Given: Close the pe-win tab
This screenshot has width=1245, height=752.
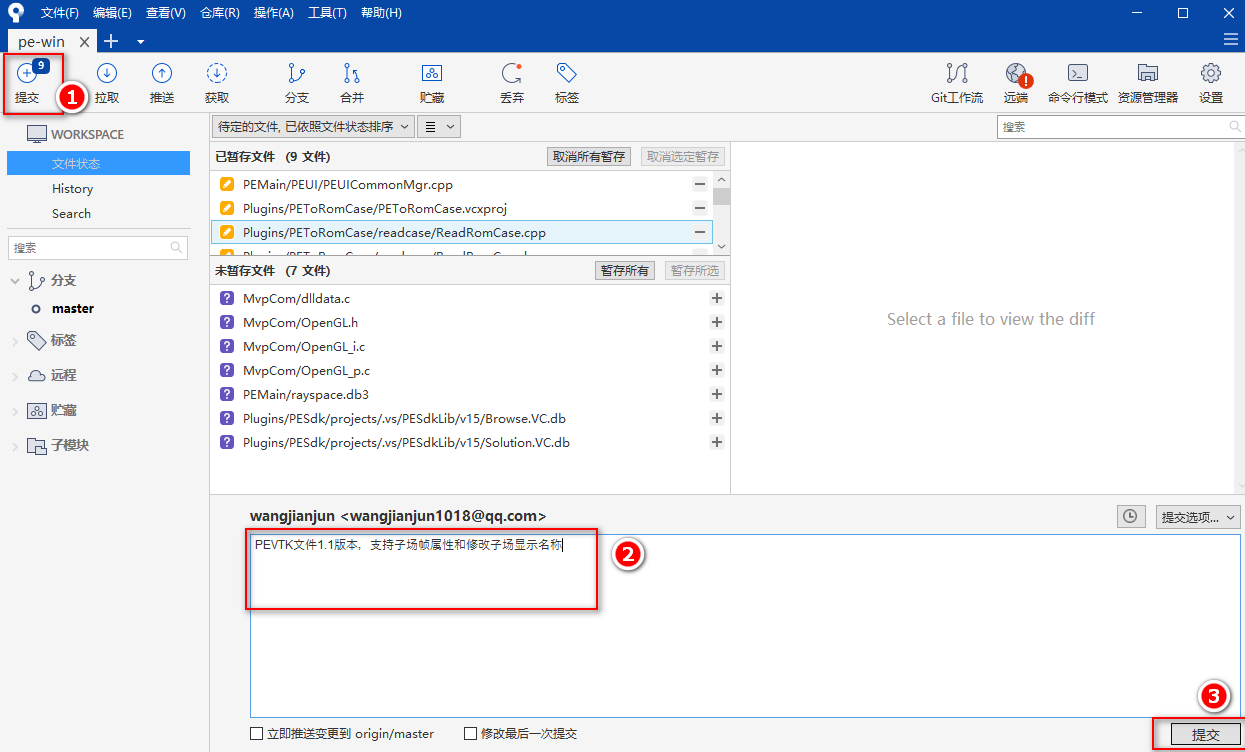Looking at the screenshot, I should click(85, 42).
